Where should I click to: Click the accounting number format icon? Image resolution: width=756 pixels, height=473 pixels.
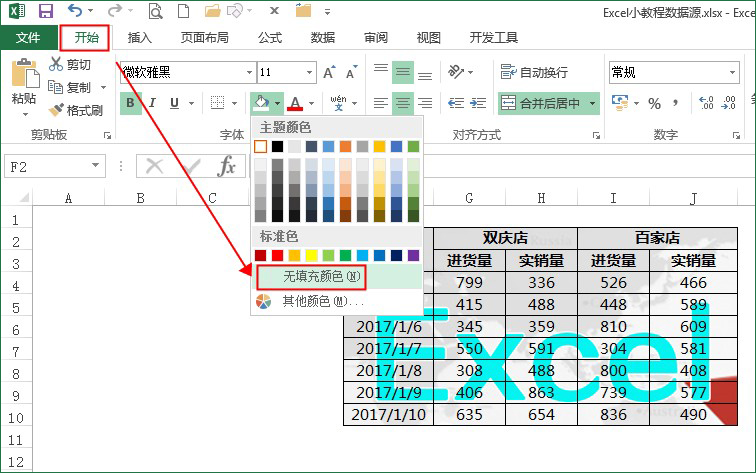[620, 103]
